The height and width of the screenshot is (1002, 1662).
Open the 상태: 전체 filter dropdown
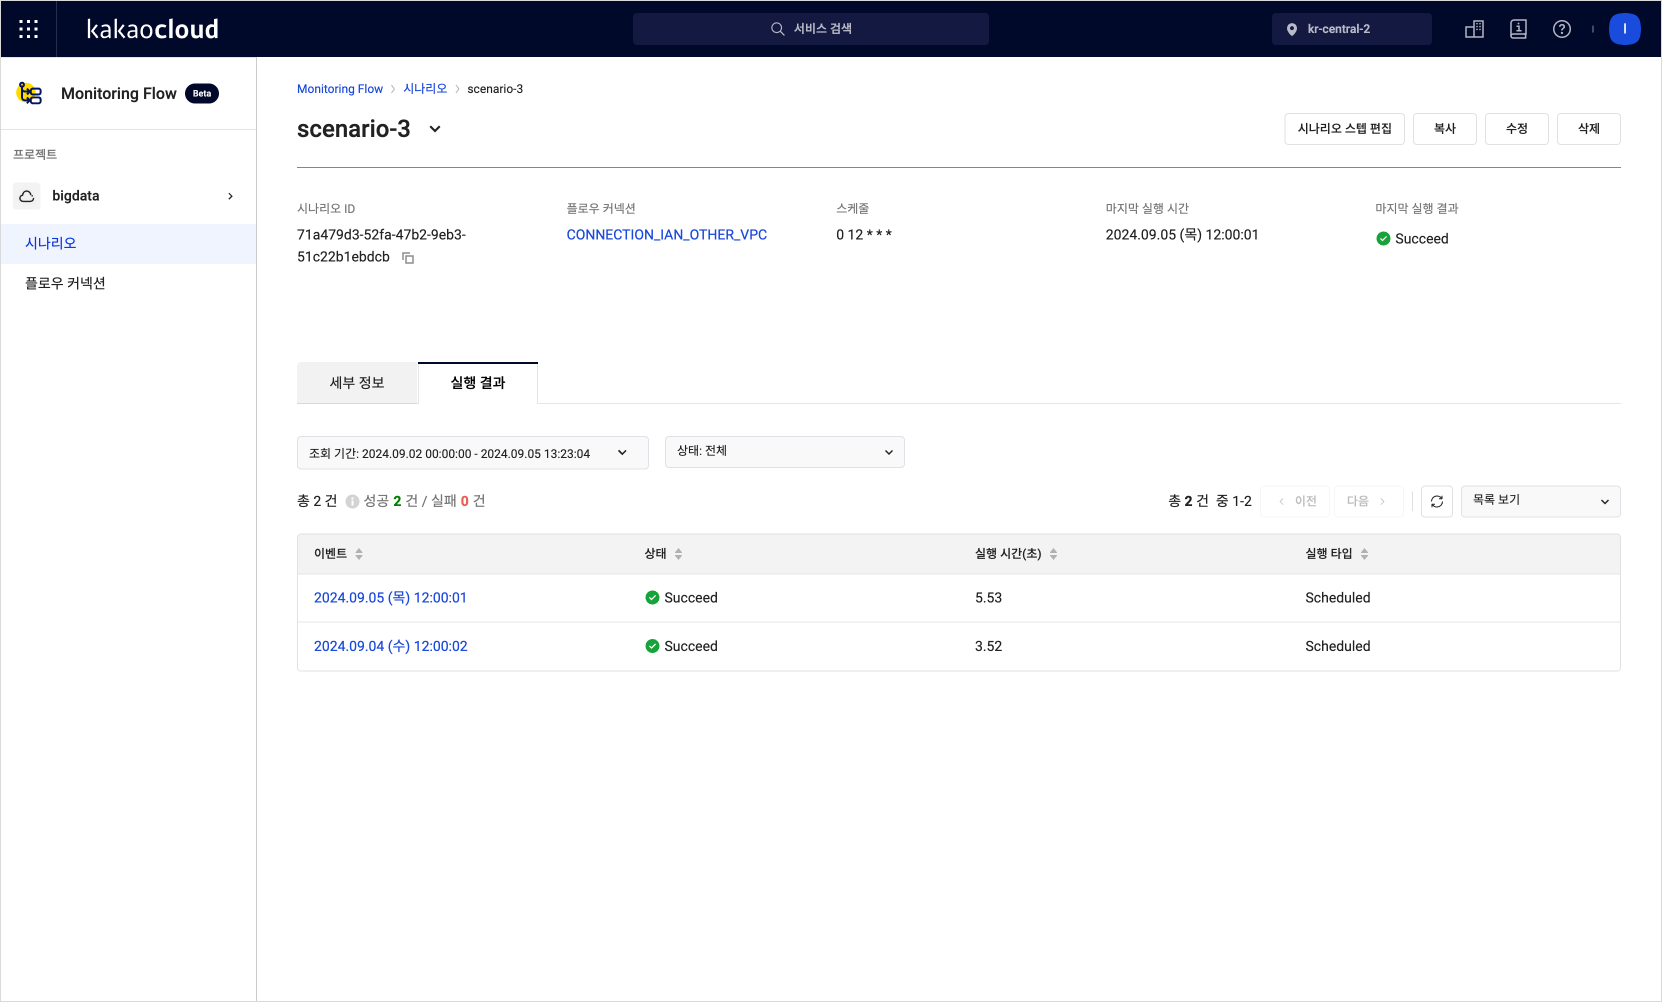coord(785,452)
